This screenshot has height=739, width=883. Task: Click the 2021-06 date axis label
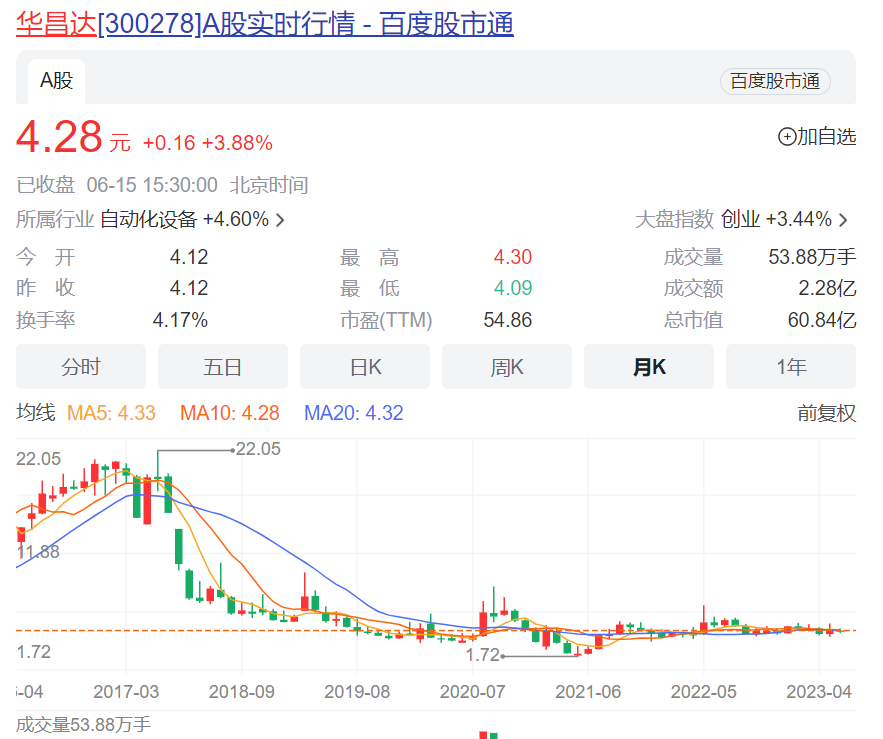click(588, 692)
